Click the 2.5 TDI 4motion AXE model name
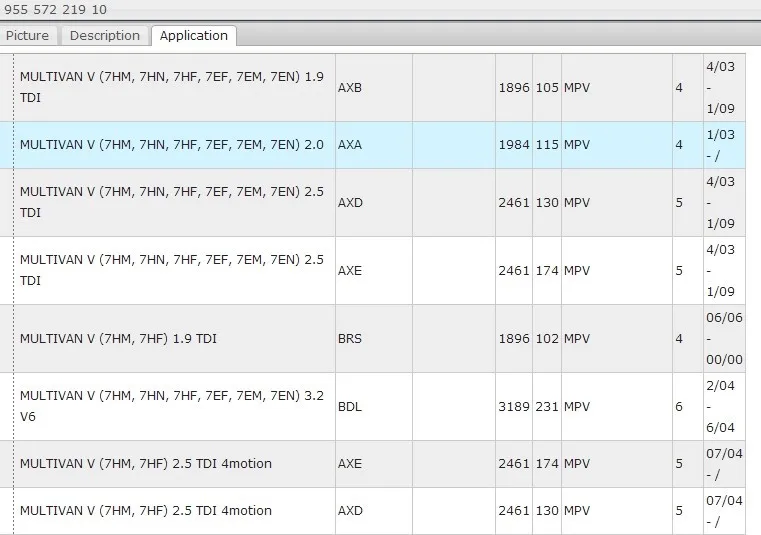761x535 pixels. tap(146, 464)
